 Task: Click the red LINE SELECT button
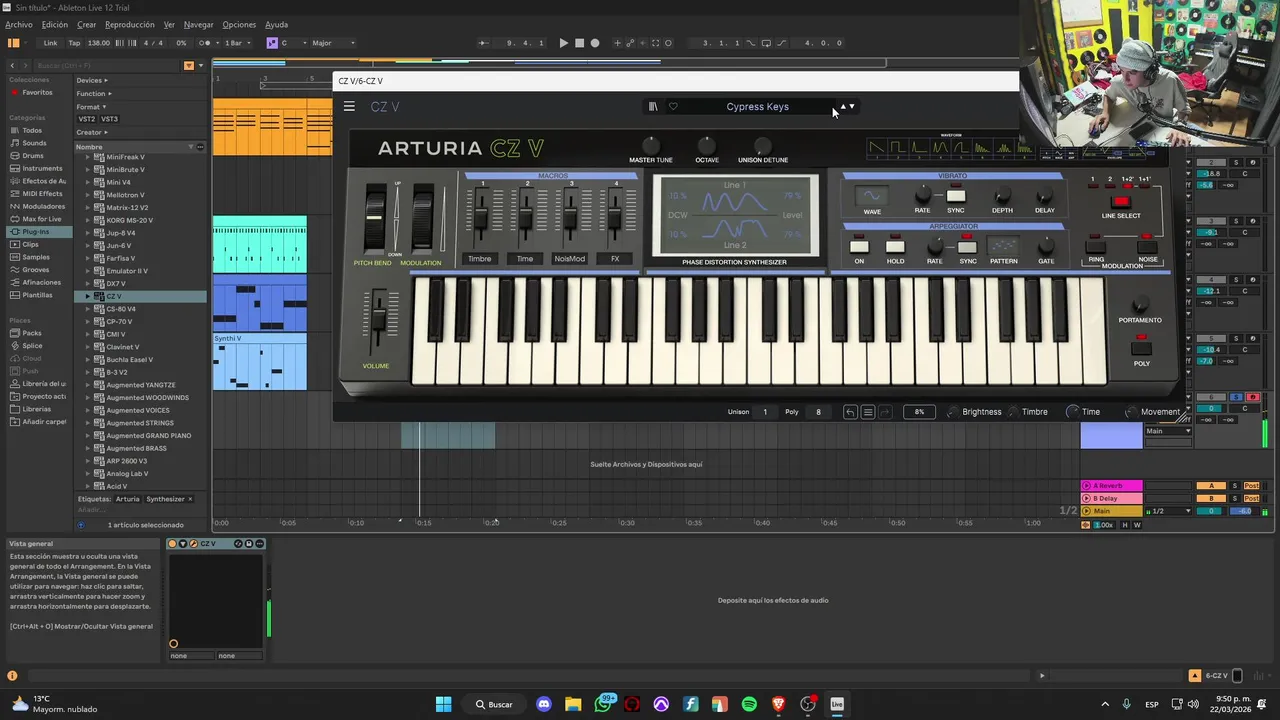(1121, 201)
